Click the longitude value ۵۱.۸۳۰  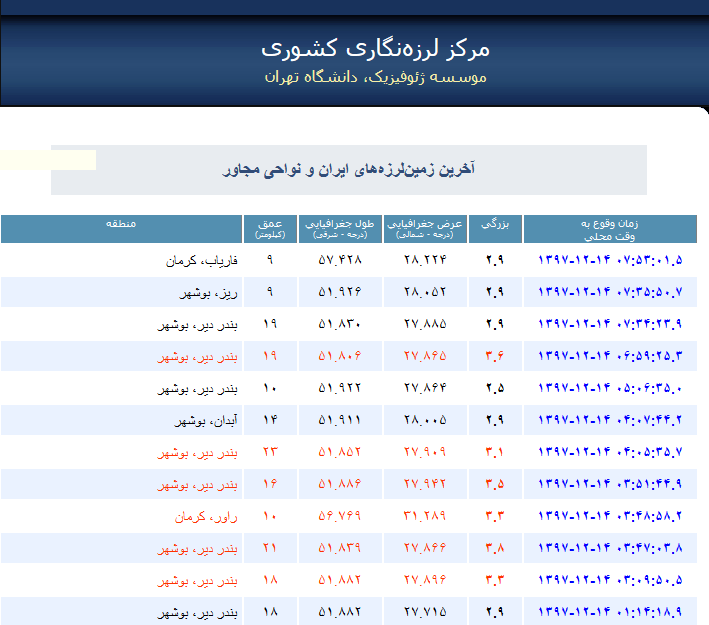pos(340,324)
